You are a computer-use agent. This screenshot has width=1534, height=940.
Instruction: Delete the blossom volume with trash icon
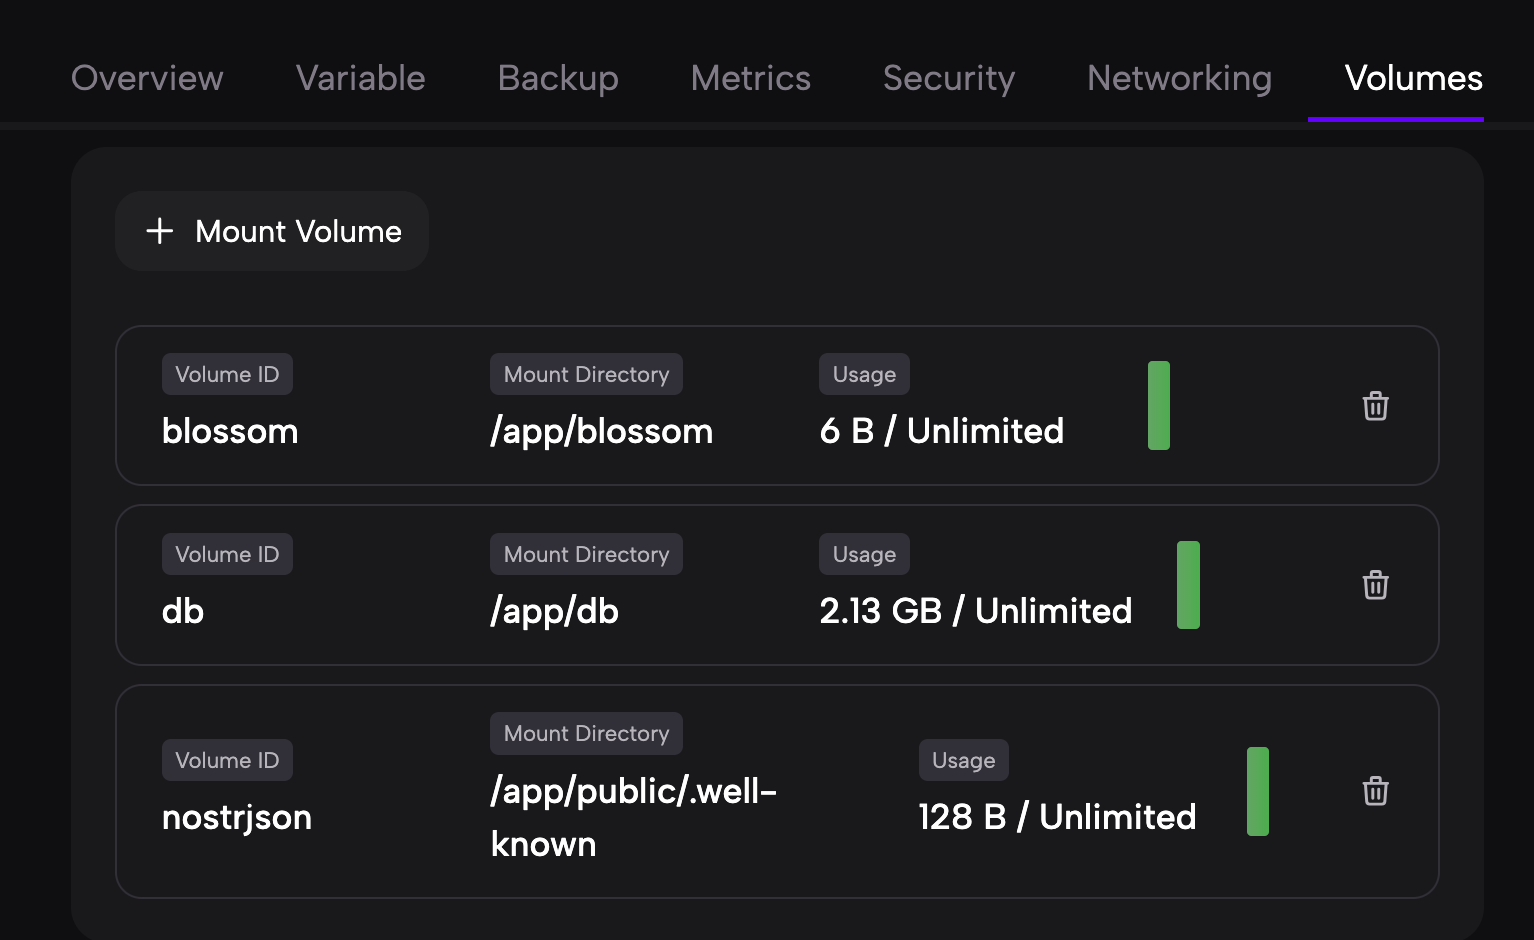[x=1375, y=406]
